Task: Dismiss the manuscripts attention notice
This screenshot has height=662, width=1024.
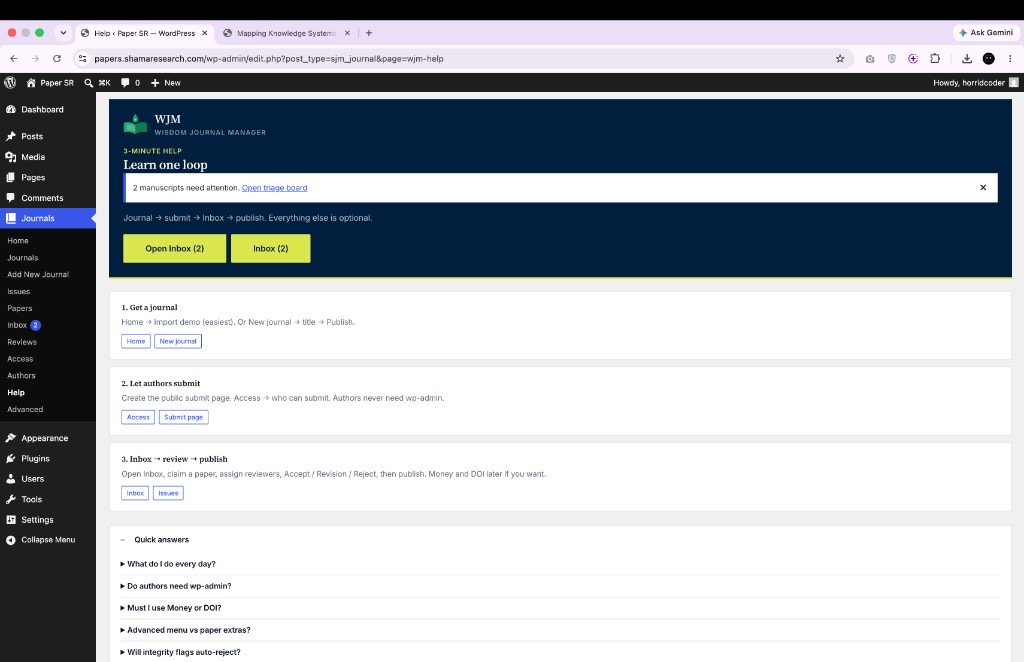Action: (983, 187)
